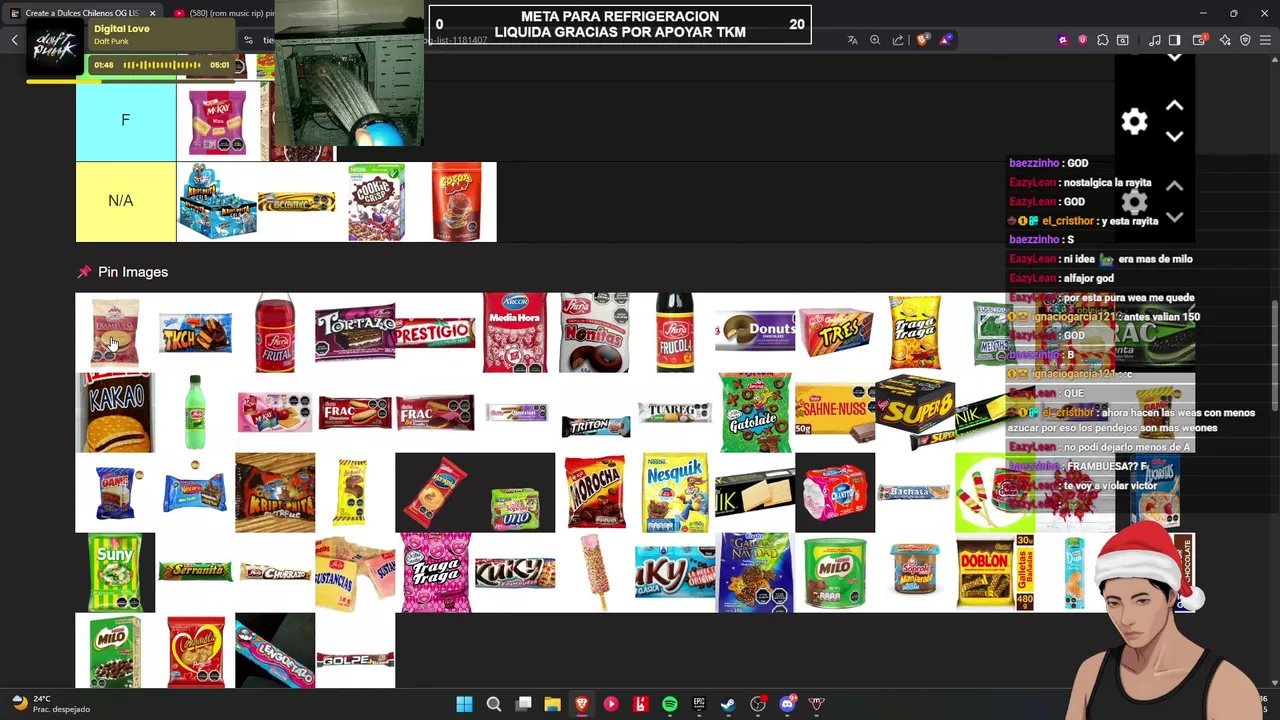Open the Brave VPN shield icon
The height and width of the screenshot is (720, 1280).
pyautogui.click(x=1245, y=40)
